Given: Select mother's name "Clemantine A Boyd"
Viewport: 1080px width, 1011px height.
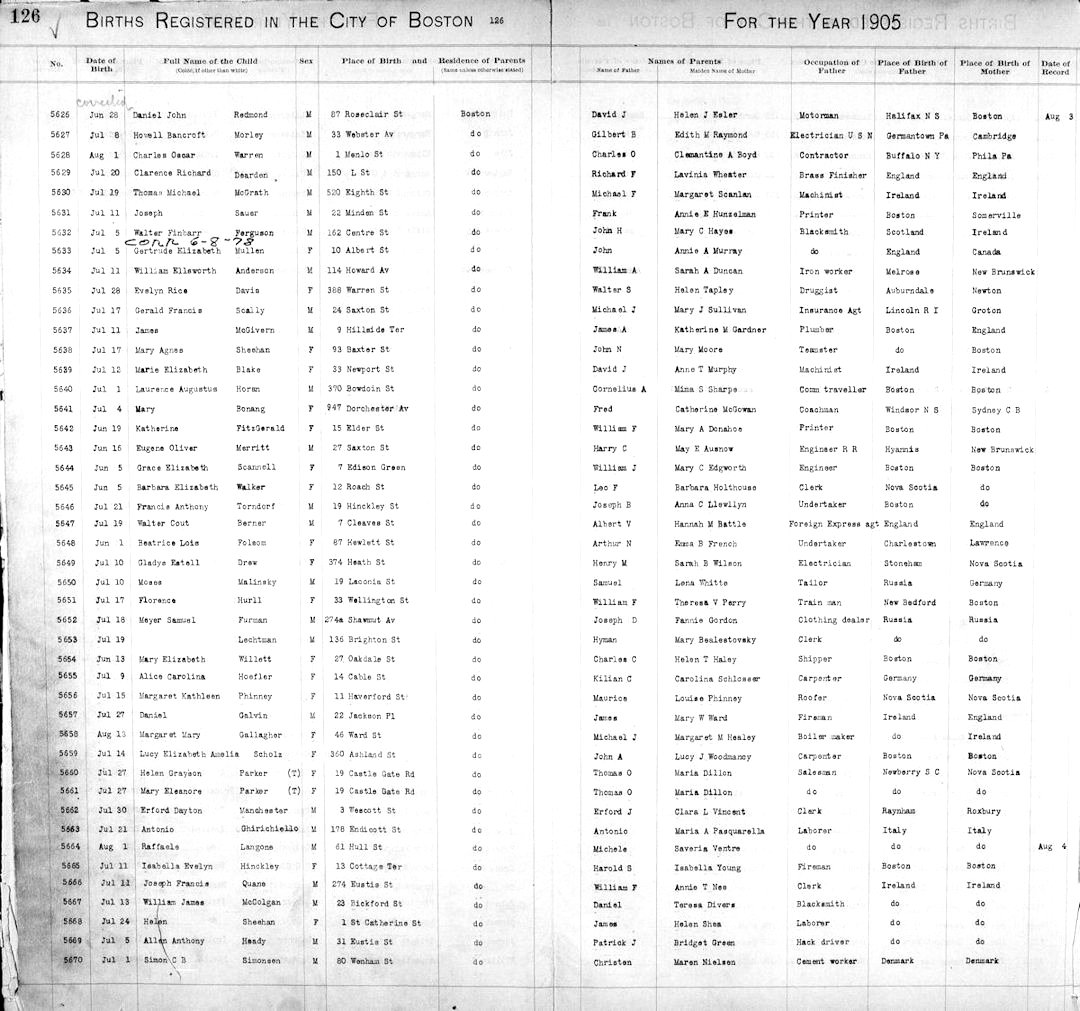Looking at the screenshot, I should [715, 155].
